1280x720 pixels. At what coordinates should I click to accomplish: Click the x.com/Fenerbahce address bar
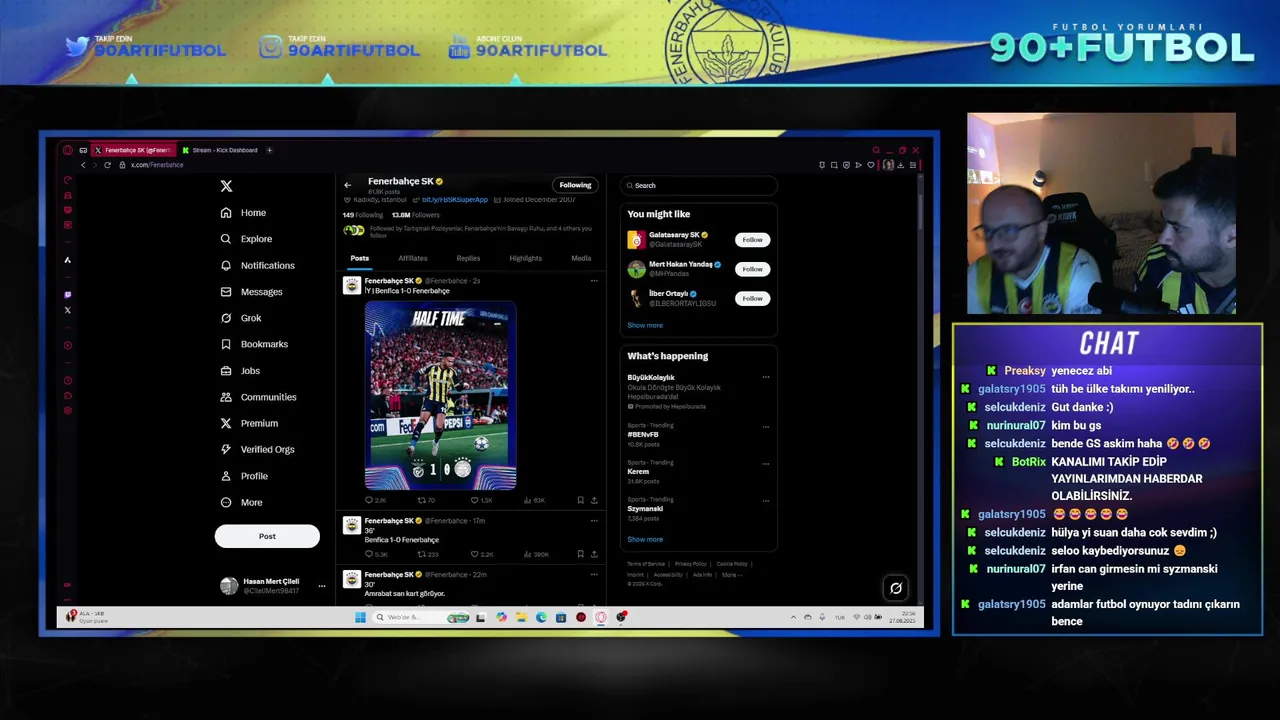[157, 165]
